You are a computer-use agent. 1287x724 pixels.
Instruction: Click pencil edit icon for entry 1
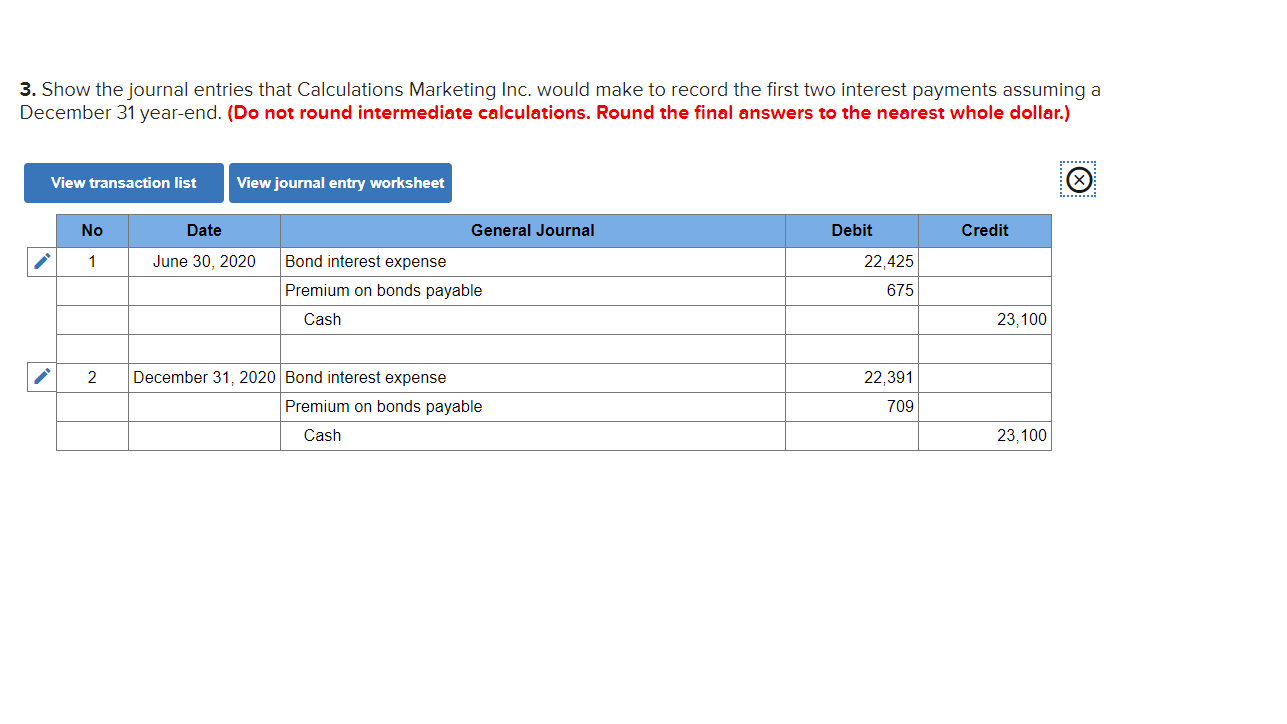point(42,261)
